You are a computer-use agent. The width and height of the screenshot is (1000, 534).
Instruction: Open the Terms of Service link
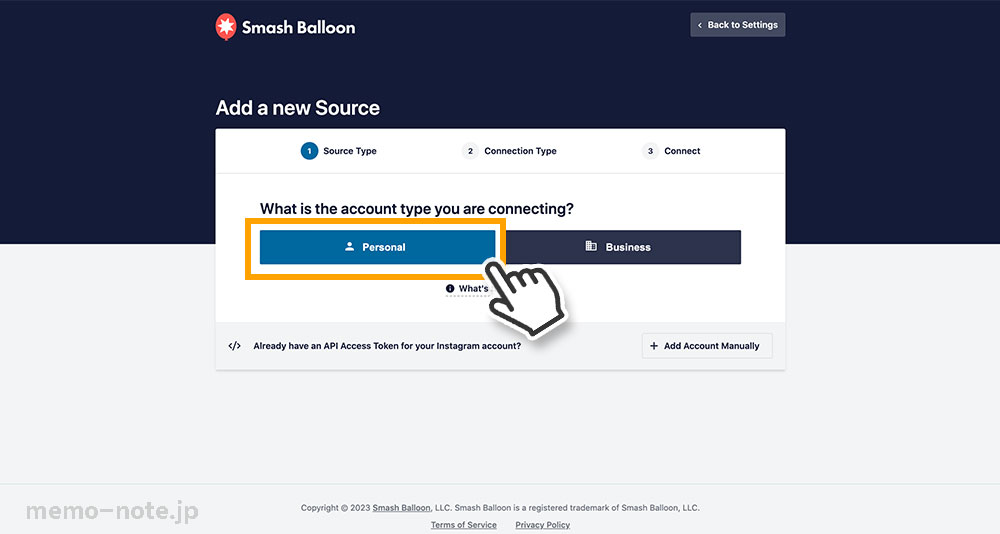[464, 525]
